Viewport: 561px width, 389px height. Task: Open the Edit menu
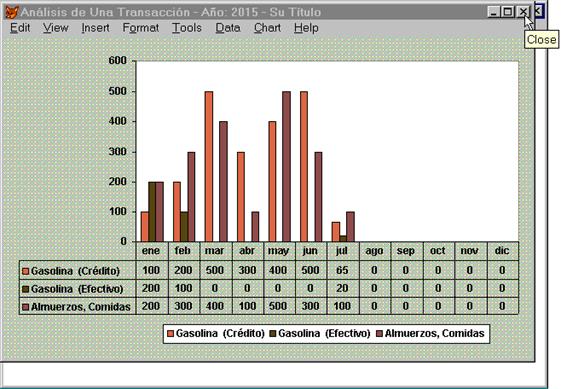click(20, 28)
